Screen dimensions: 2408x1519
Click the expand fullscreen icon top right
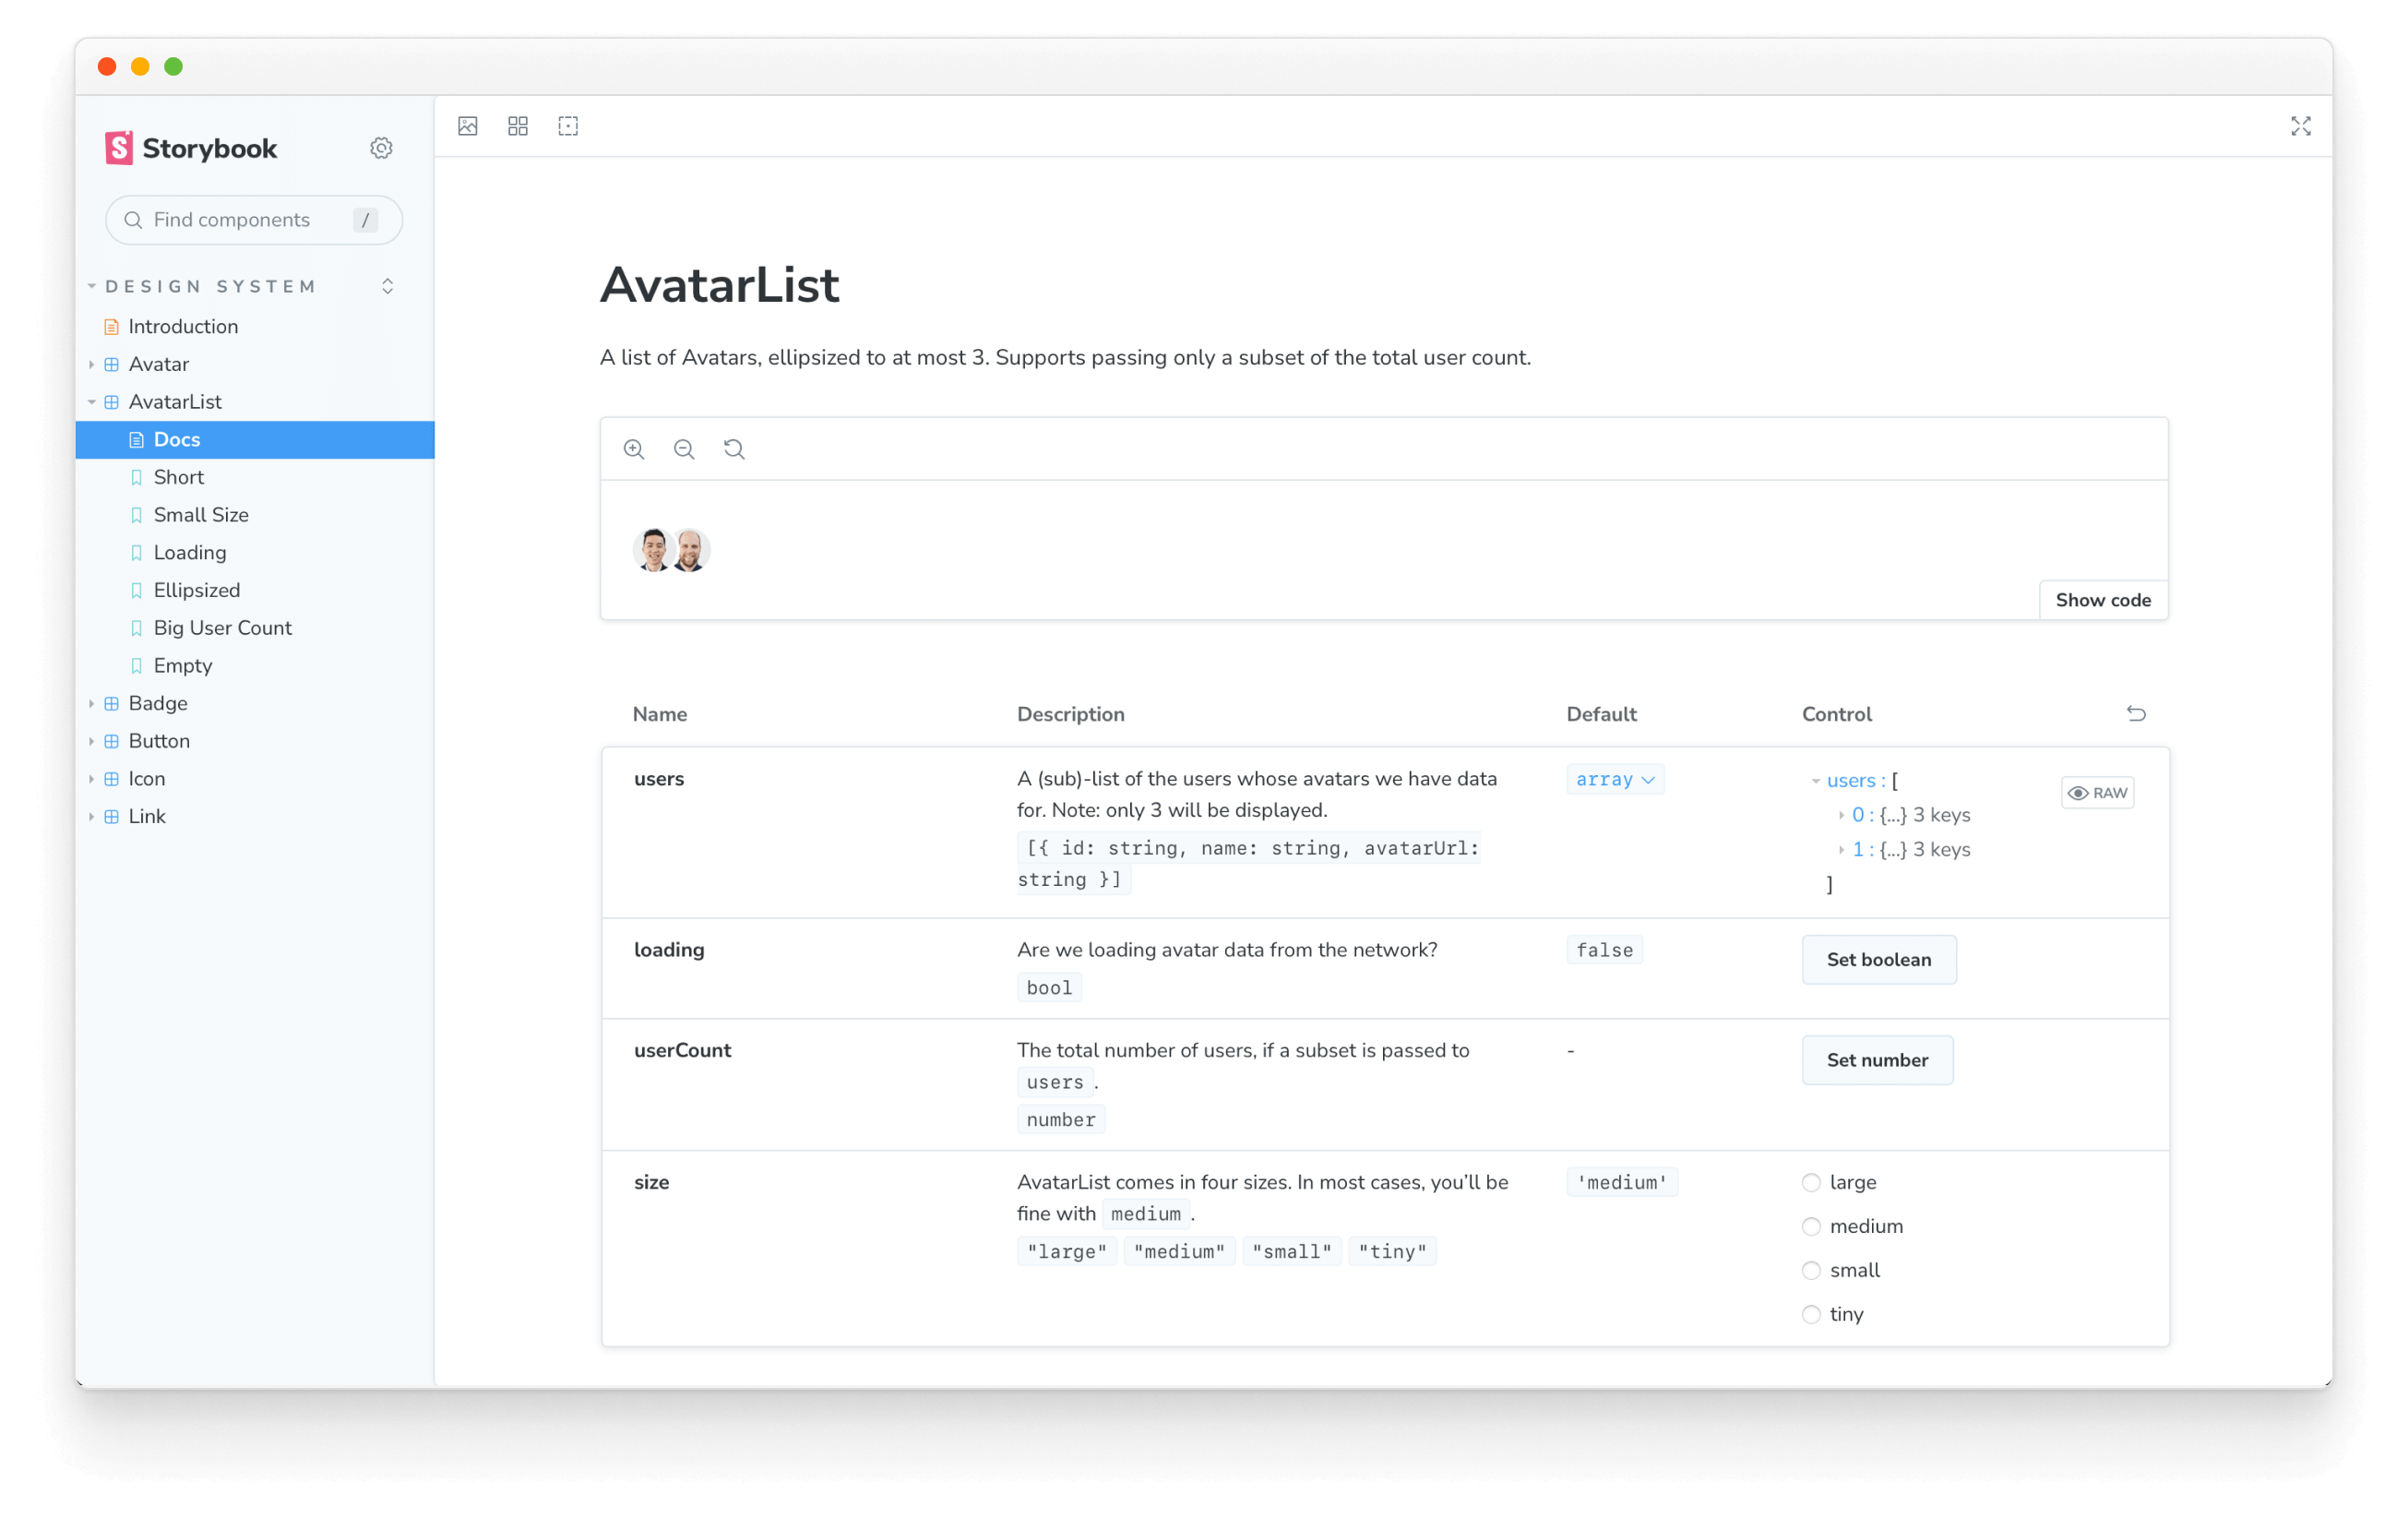click(x=2301, y=126)
